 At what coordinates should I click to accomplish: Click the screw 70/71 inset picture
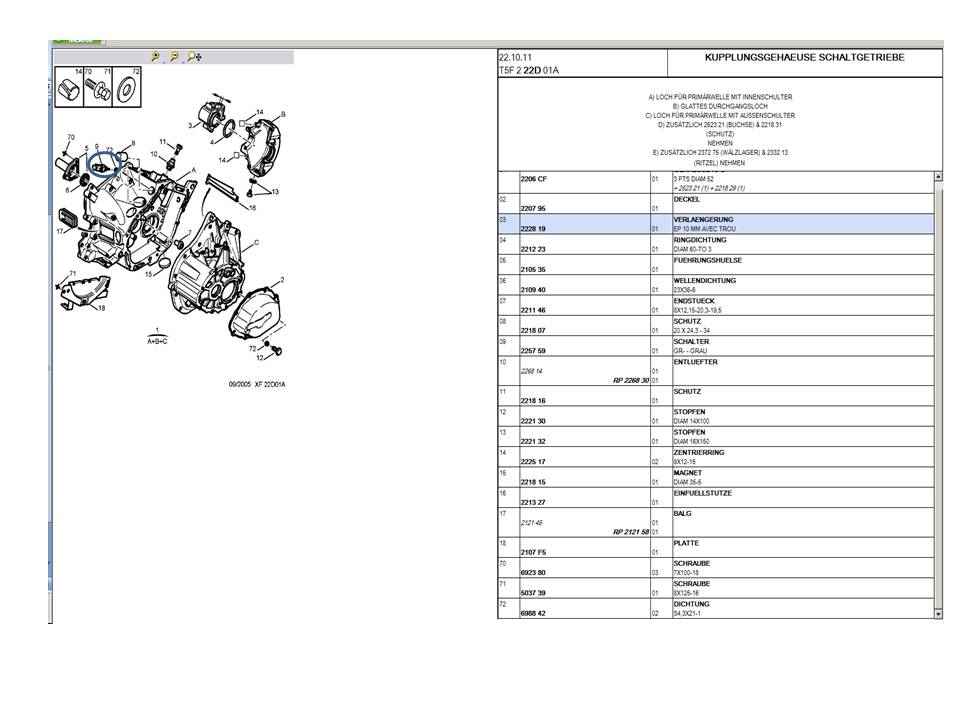coord(98,90)
